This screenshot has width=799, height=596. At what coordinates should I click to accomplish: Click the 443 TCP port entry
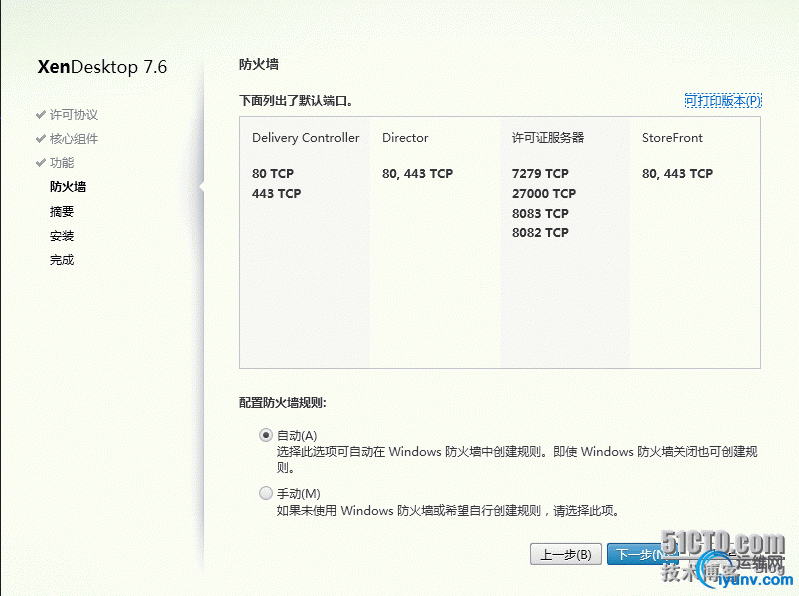(276, 194)
